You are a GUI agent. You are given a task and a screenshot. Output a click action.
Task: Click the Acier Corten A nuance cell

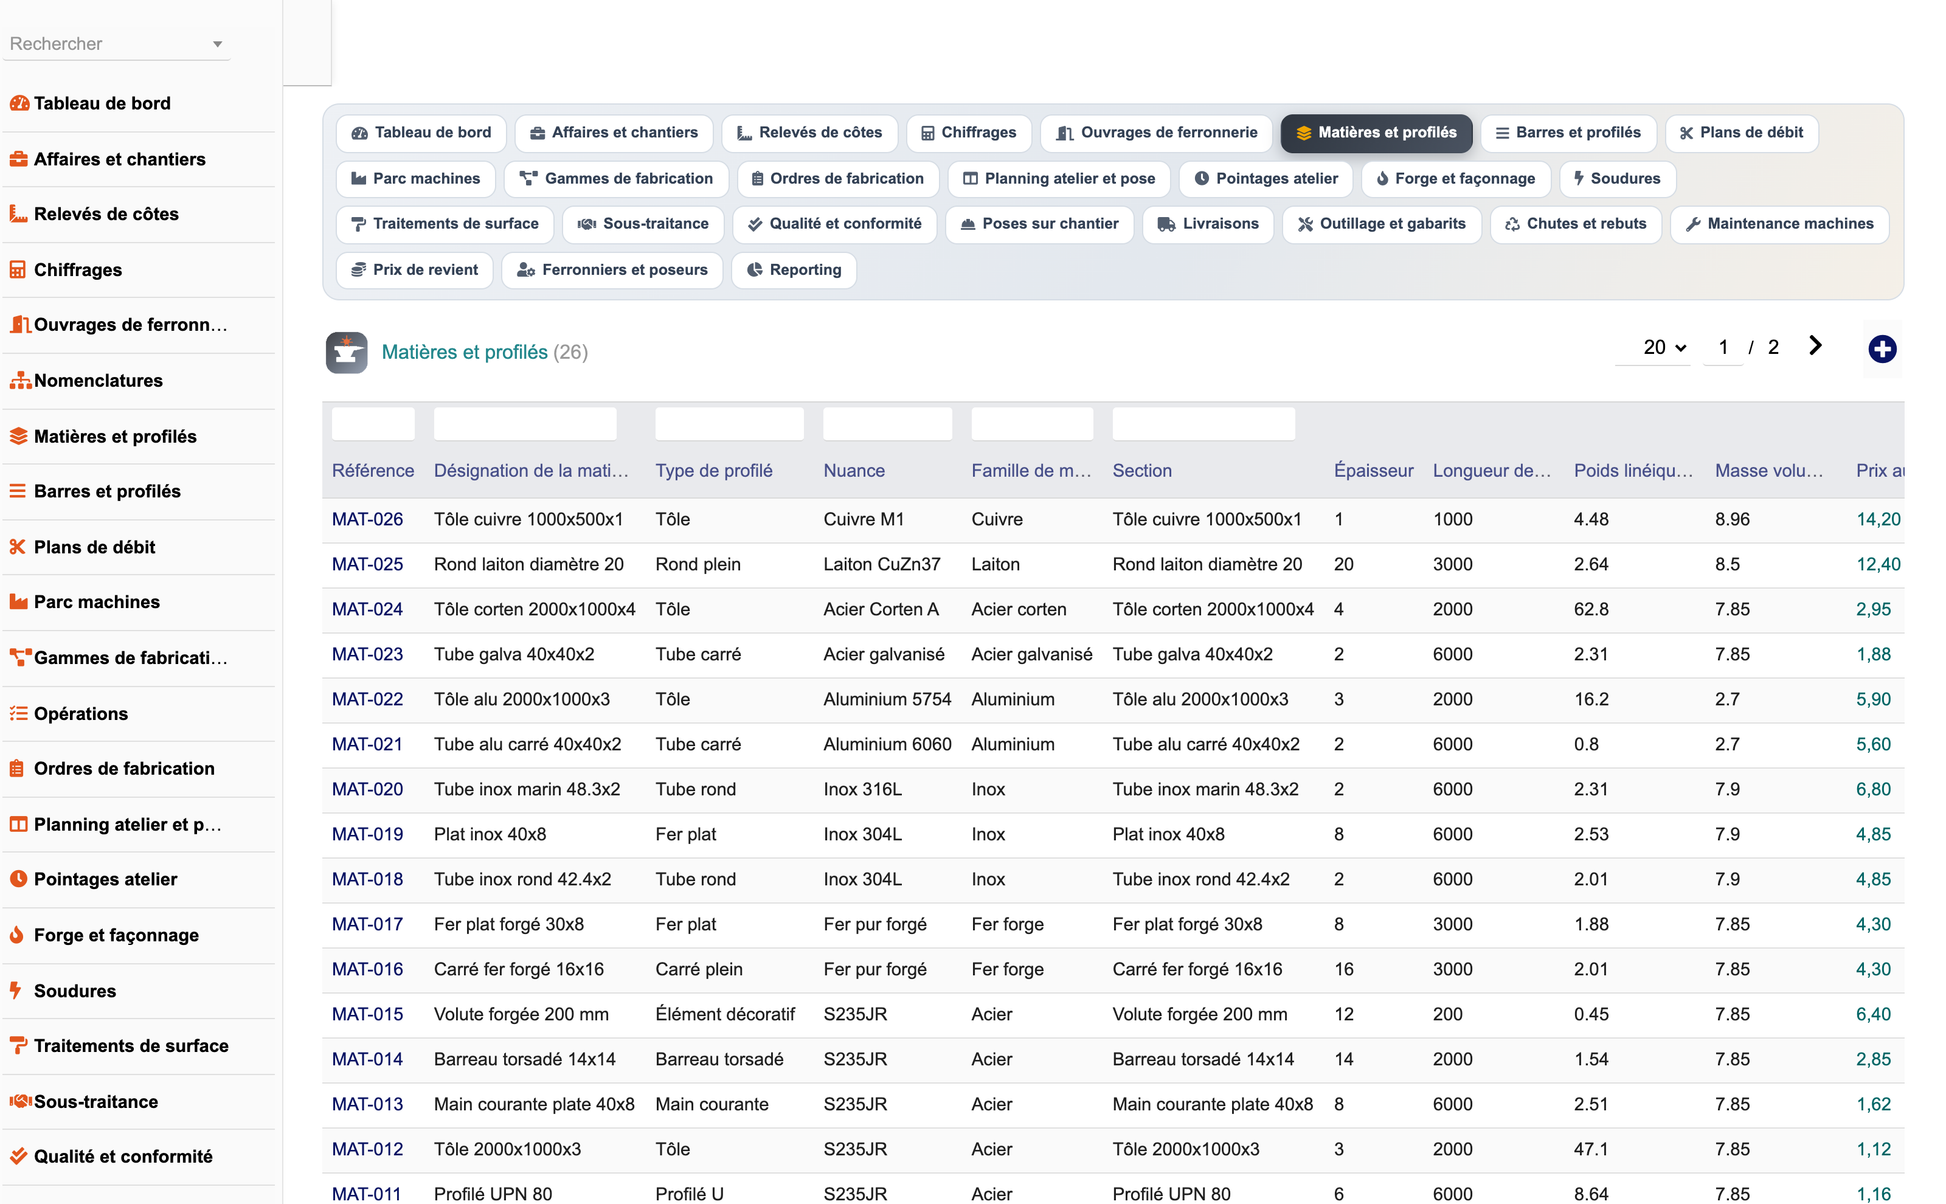pos(881,610)
